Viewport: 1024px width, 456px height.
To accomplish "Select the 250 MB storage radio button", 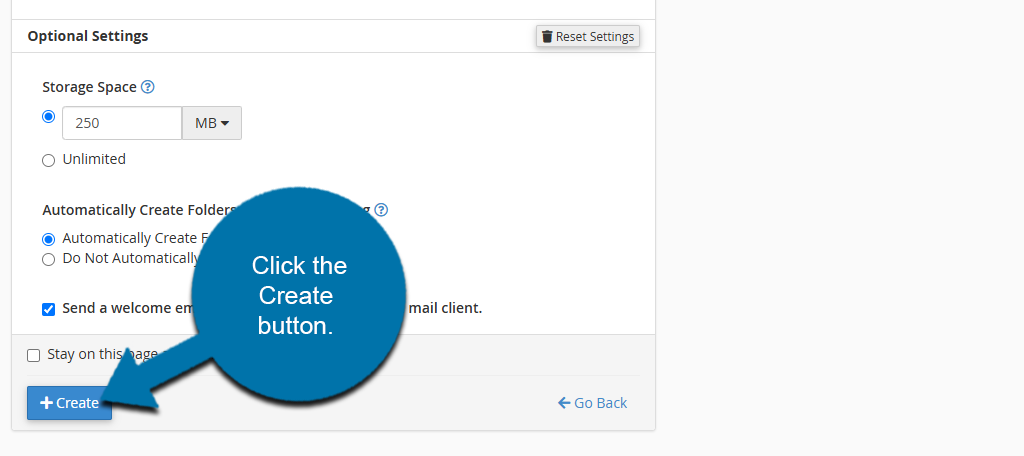I will [48, 116].
